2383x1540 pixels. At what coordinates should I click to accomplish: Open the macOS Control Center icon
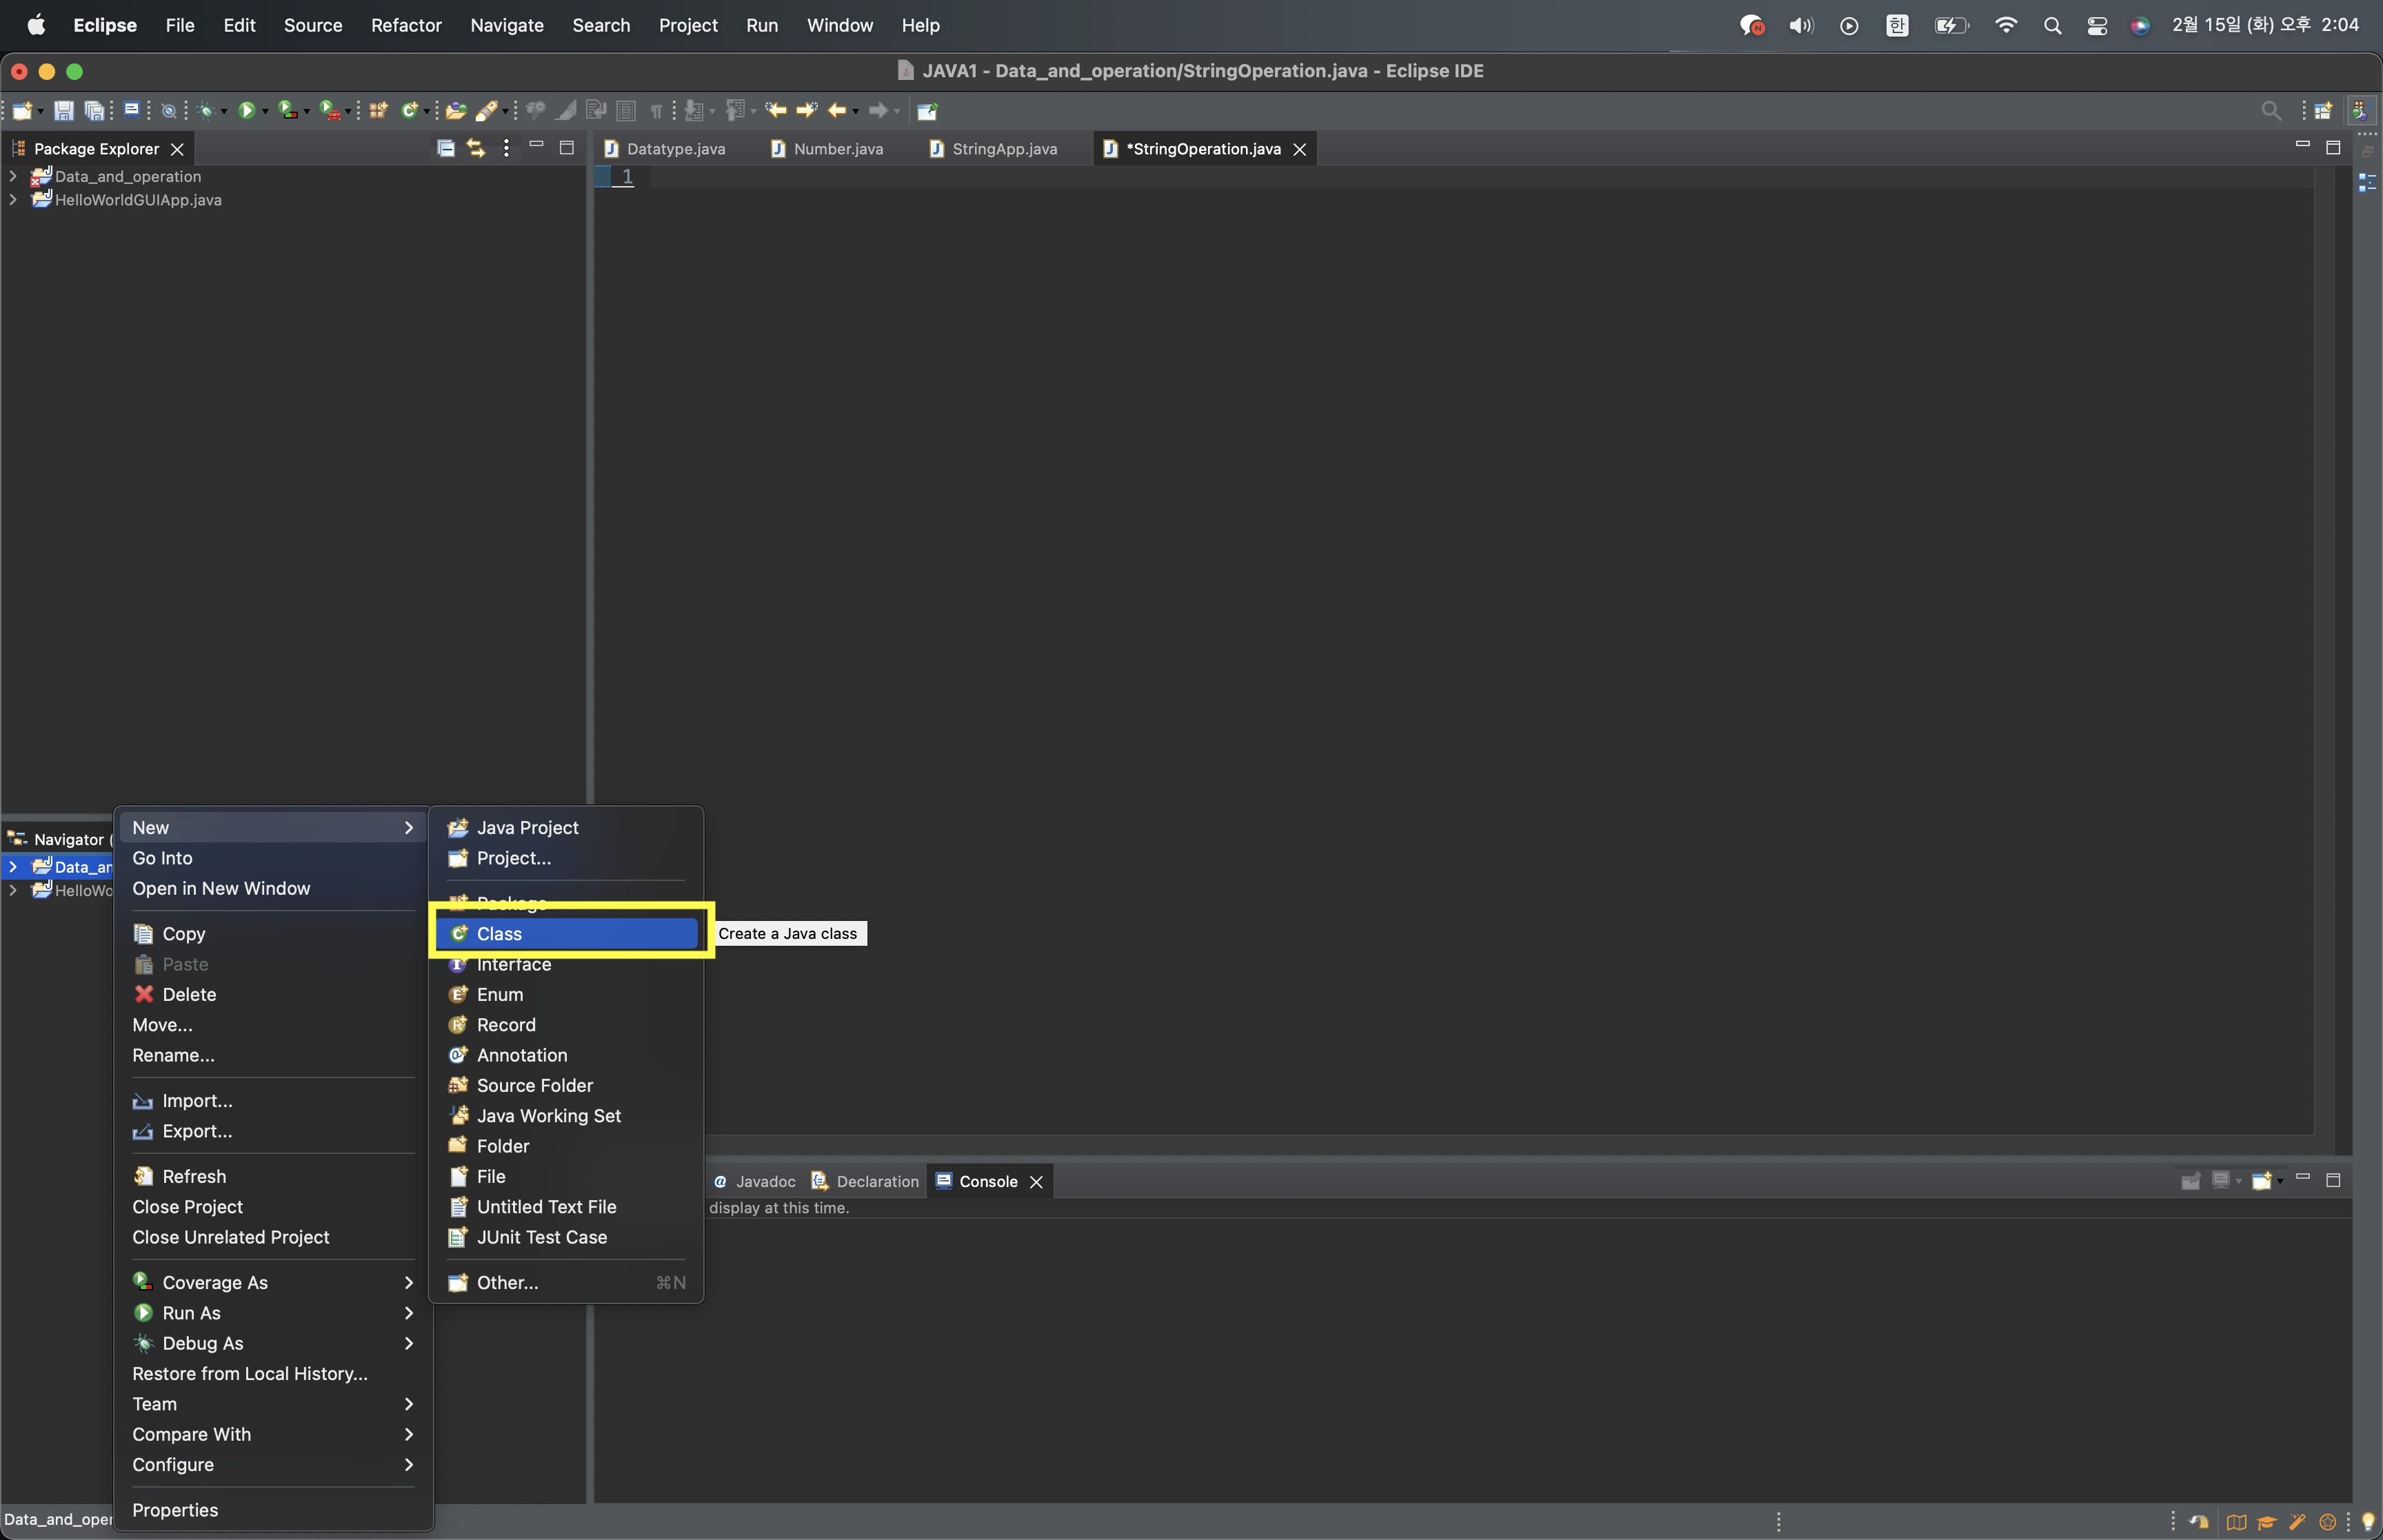point(2097,26)
